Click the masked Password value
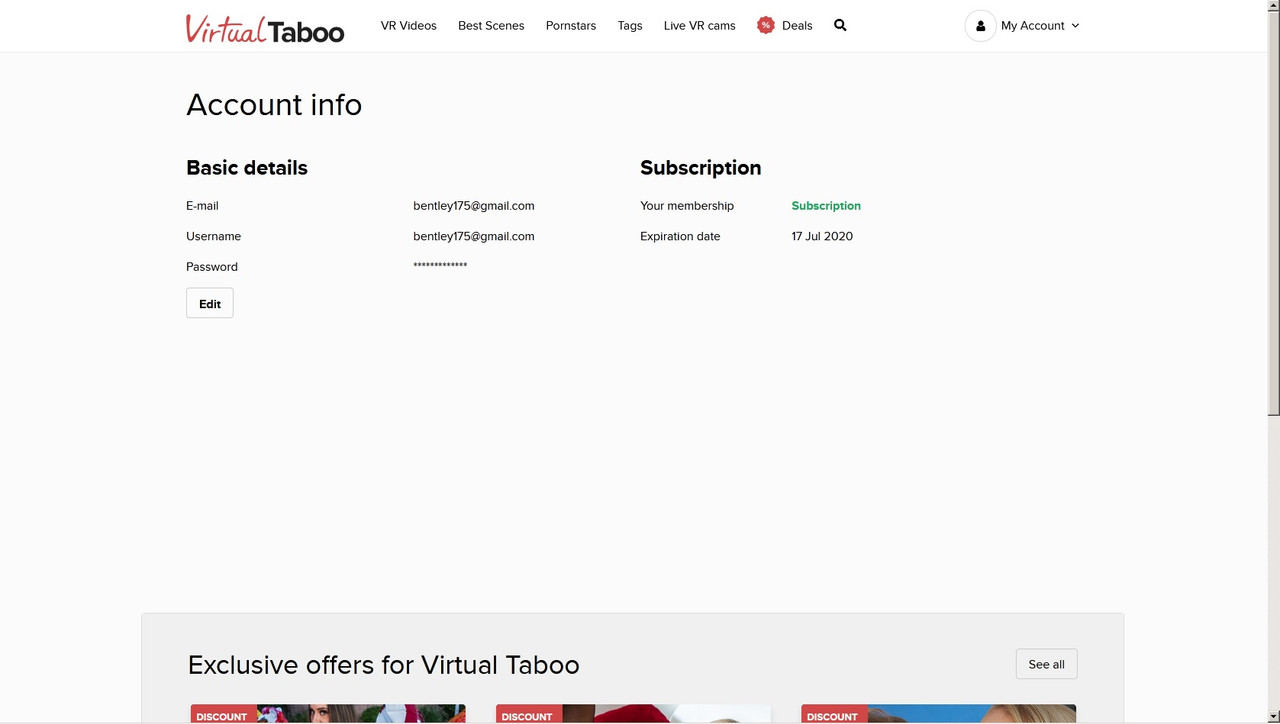 pyautogui.click(x=440, y=266)
